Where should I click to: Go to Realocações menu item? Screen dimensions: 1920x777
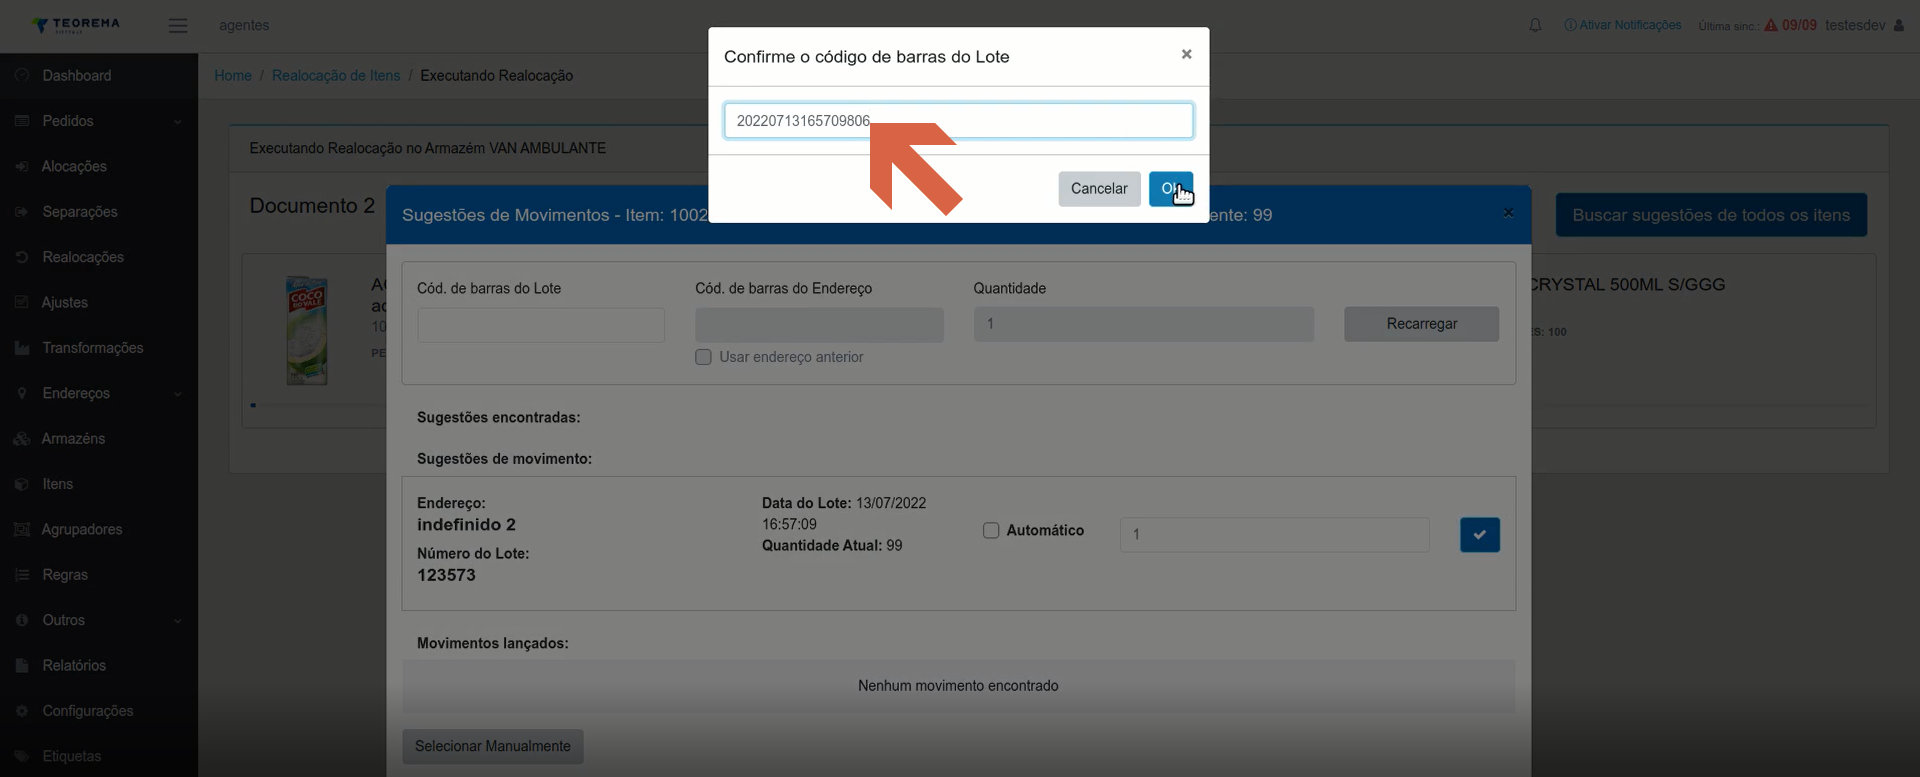[83, 257]
